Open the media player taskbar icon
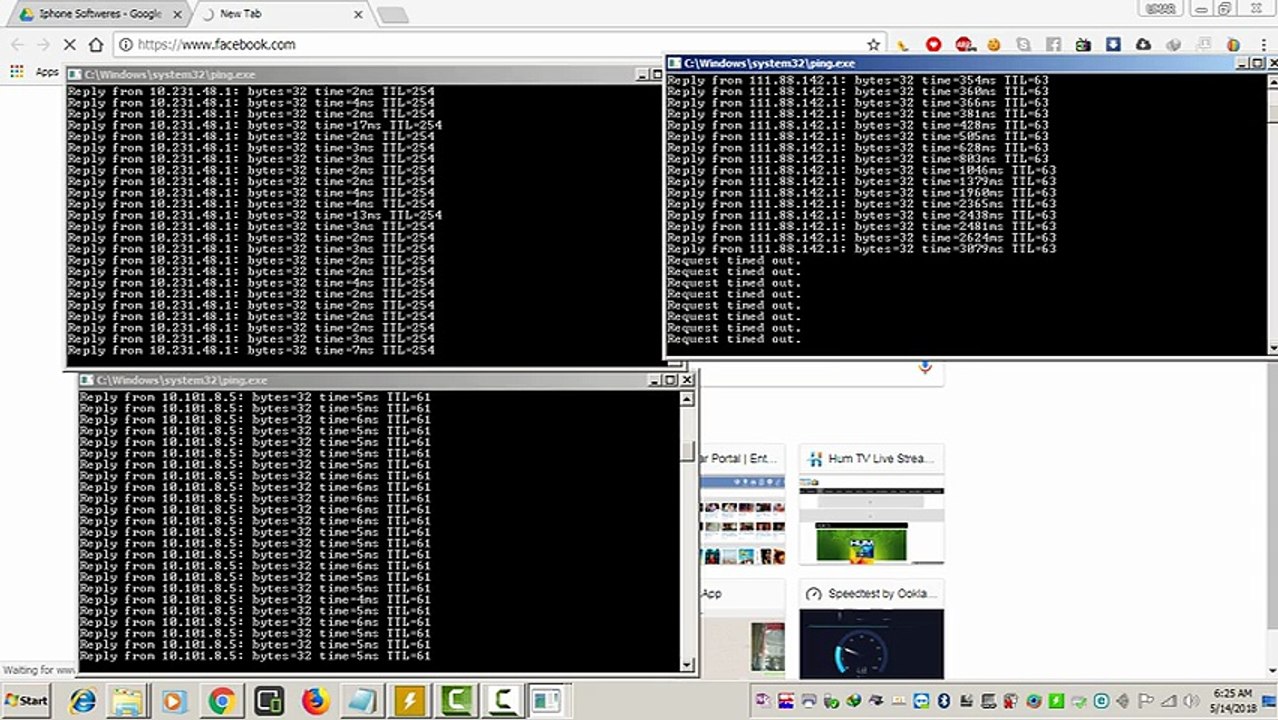The image size is (1278, 720). coord(175,701)
